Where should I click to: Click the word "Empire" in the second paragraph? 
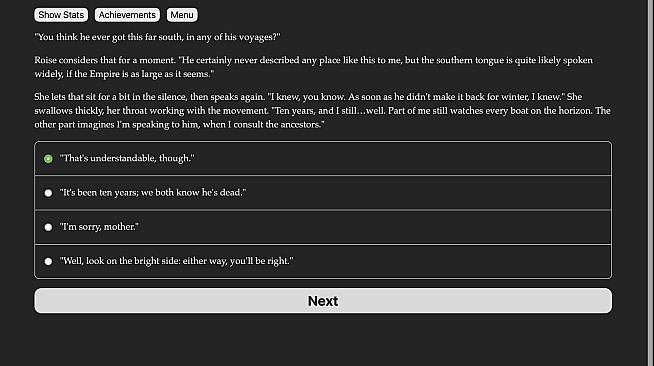point(104,74)
